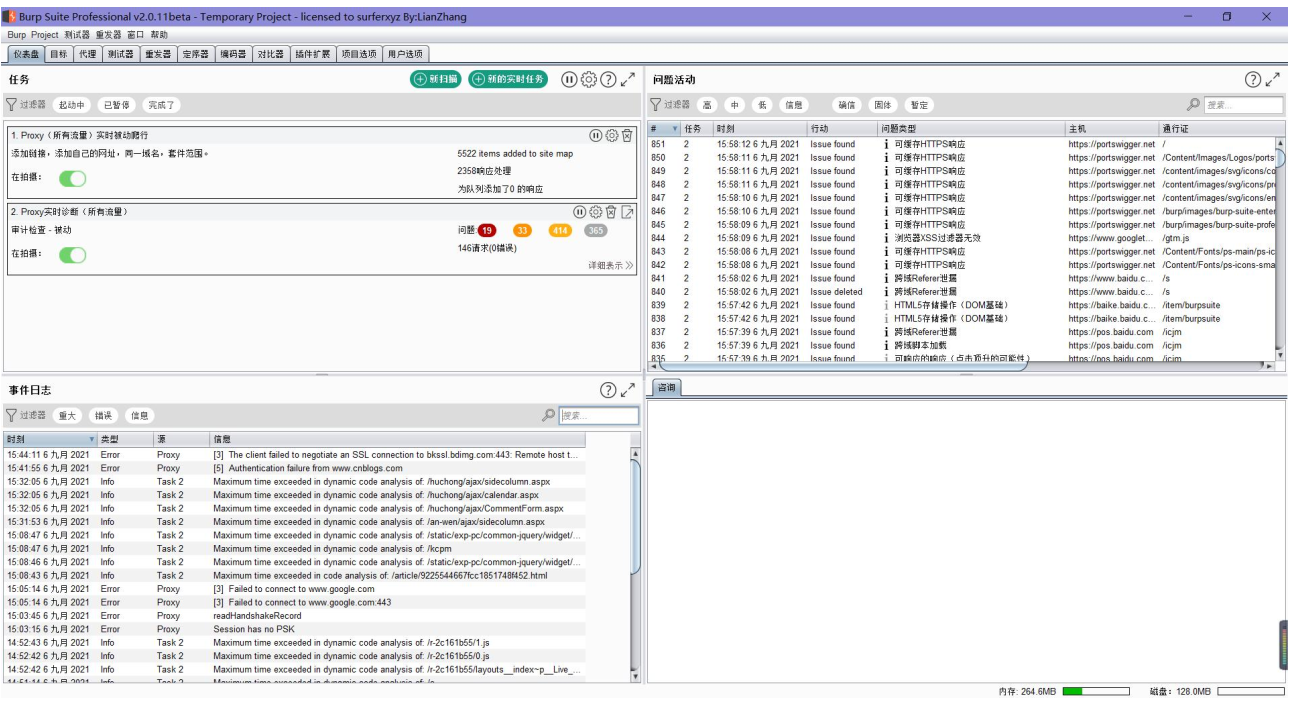Sort issues by the # column arrow
This screenshot has height=701, width=1291.
click(x=675, y=129)
